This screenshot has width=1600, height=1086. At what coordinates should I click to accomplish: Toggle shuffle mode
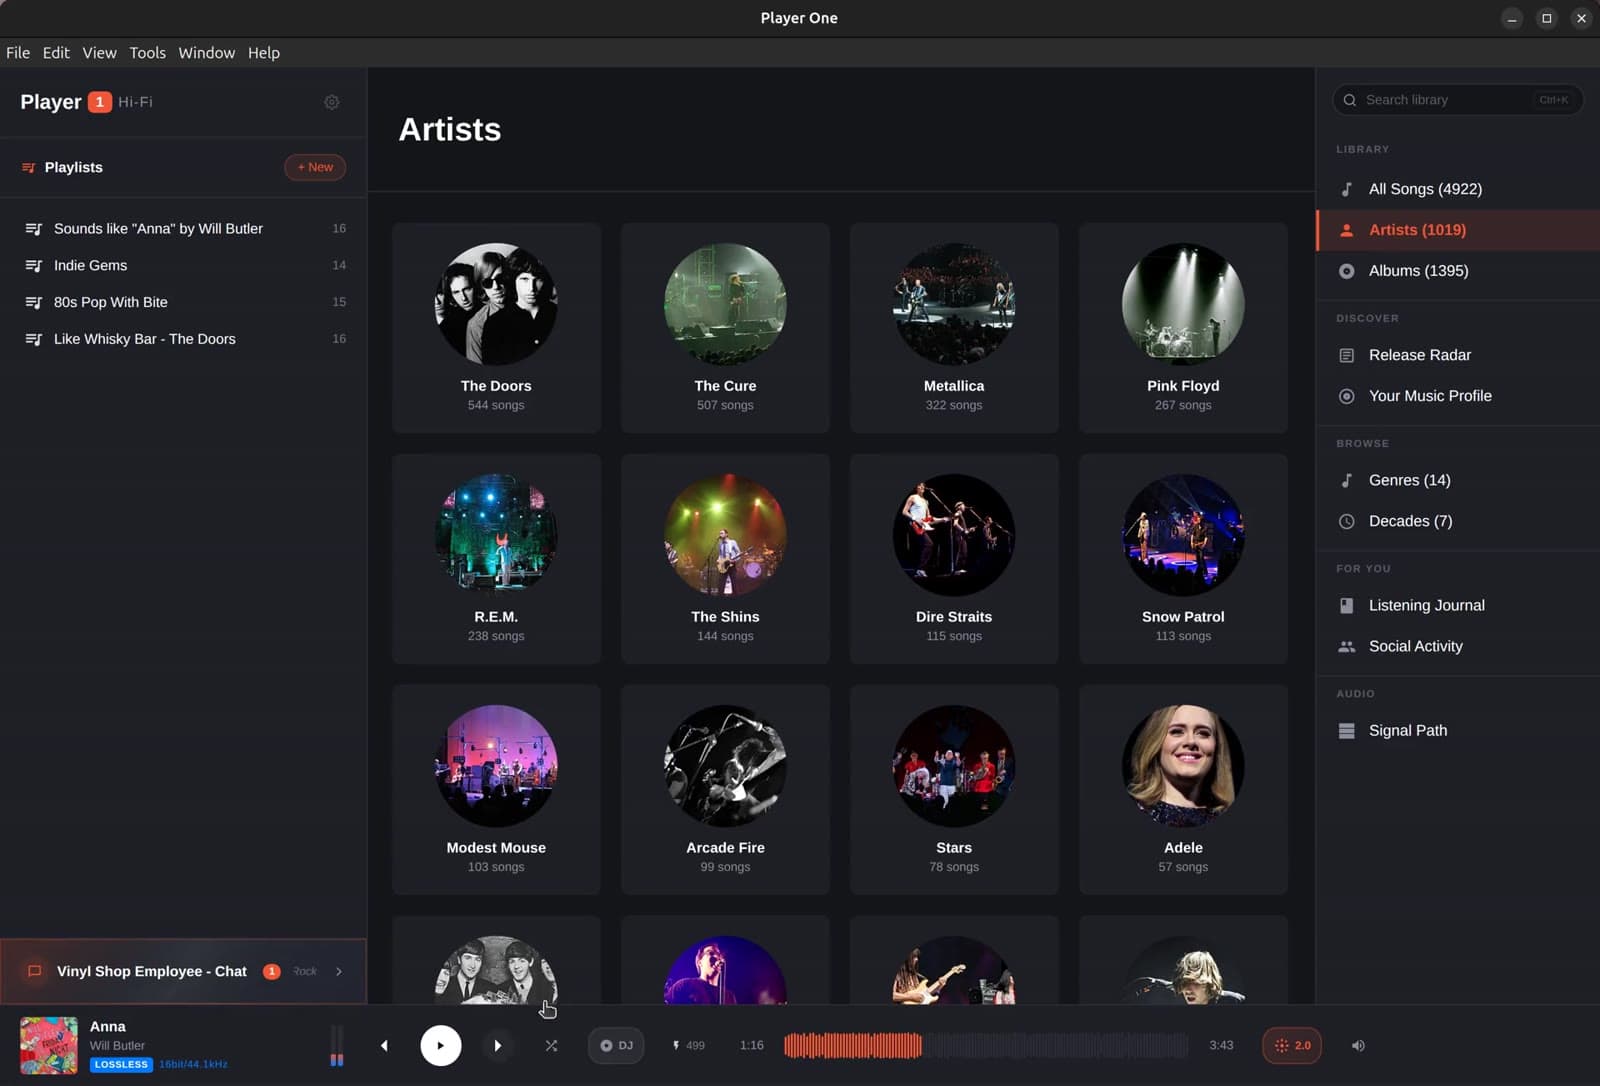pos(551,1045)
